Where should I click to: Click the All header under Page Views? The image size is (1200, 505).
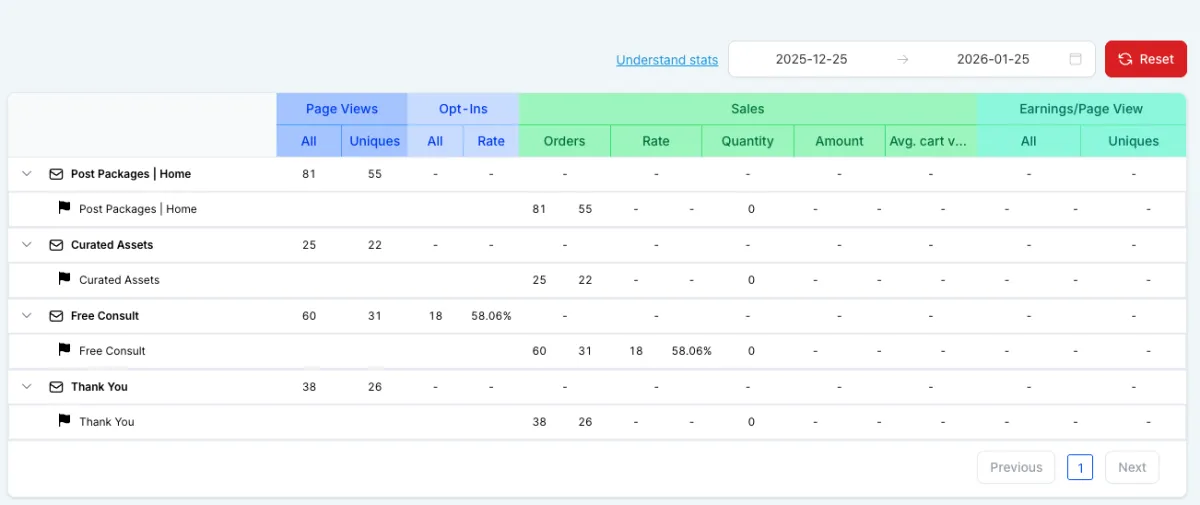[309, 141]
